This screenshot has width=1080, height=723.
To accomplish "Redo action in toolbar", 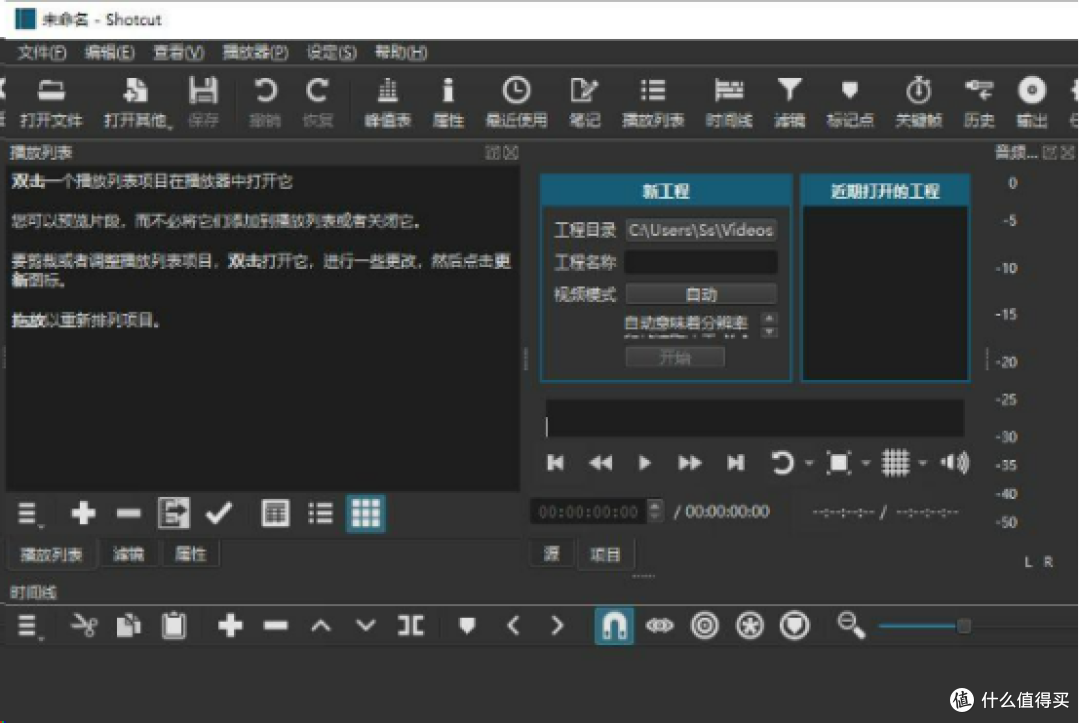I will click(318, 103).
